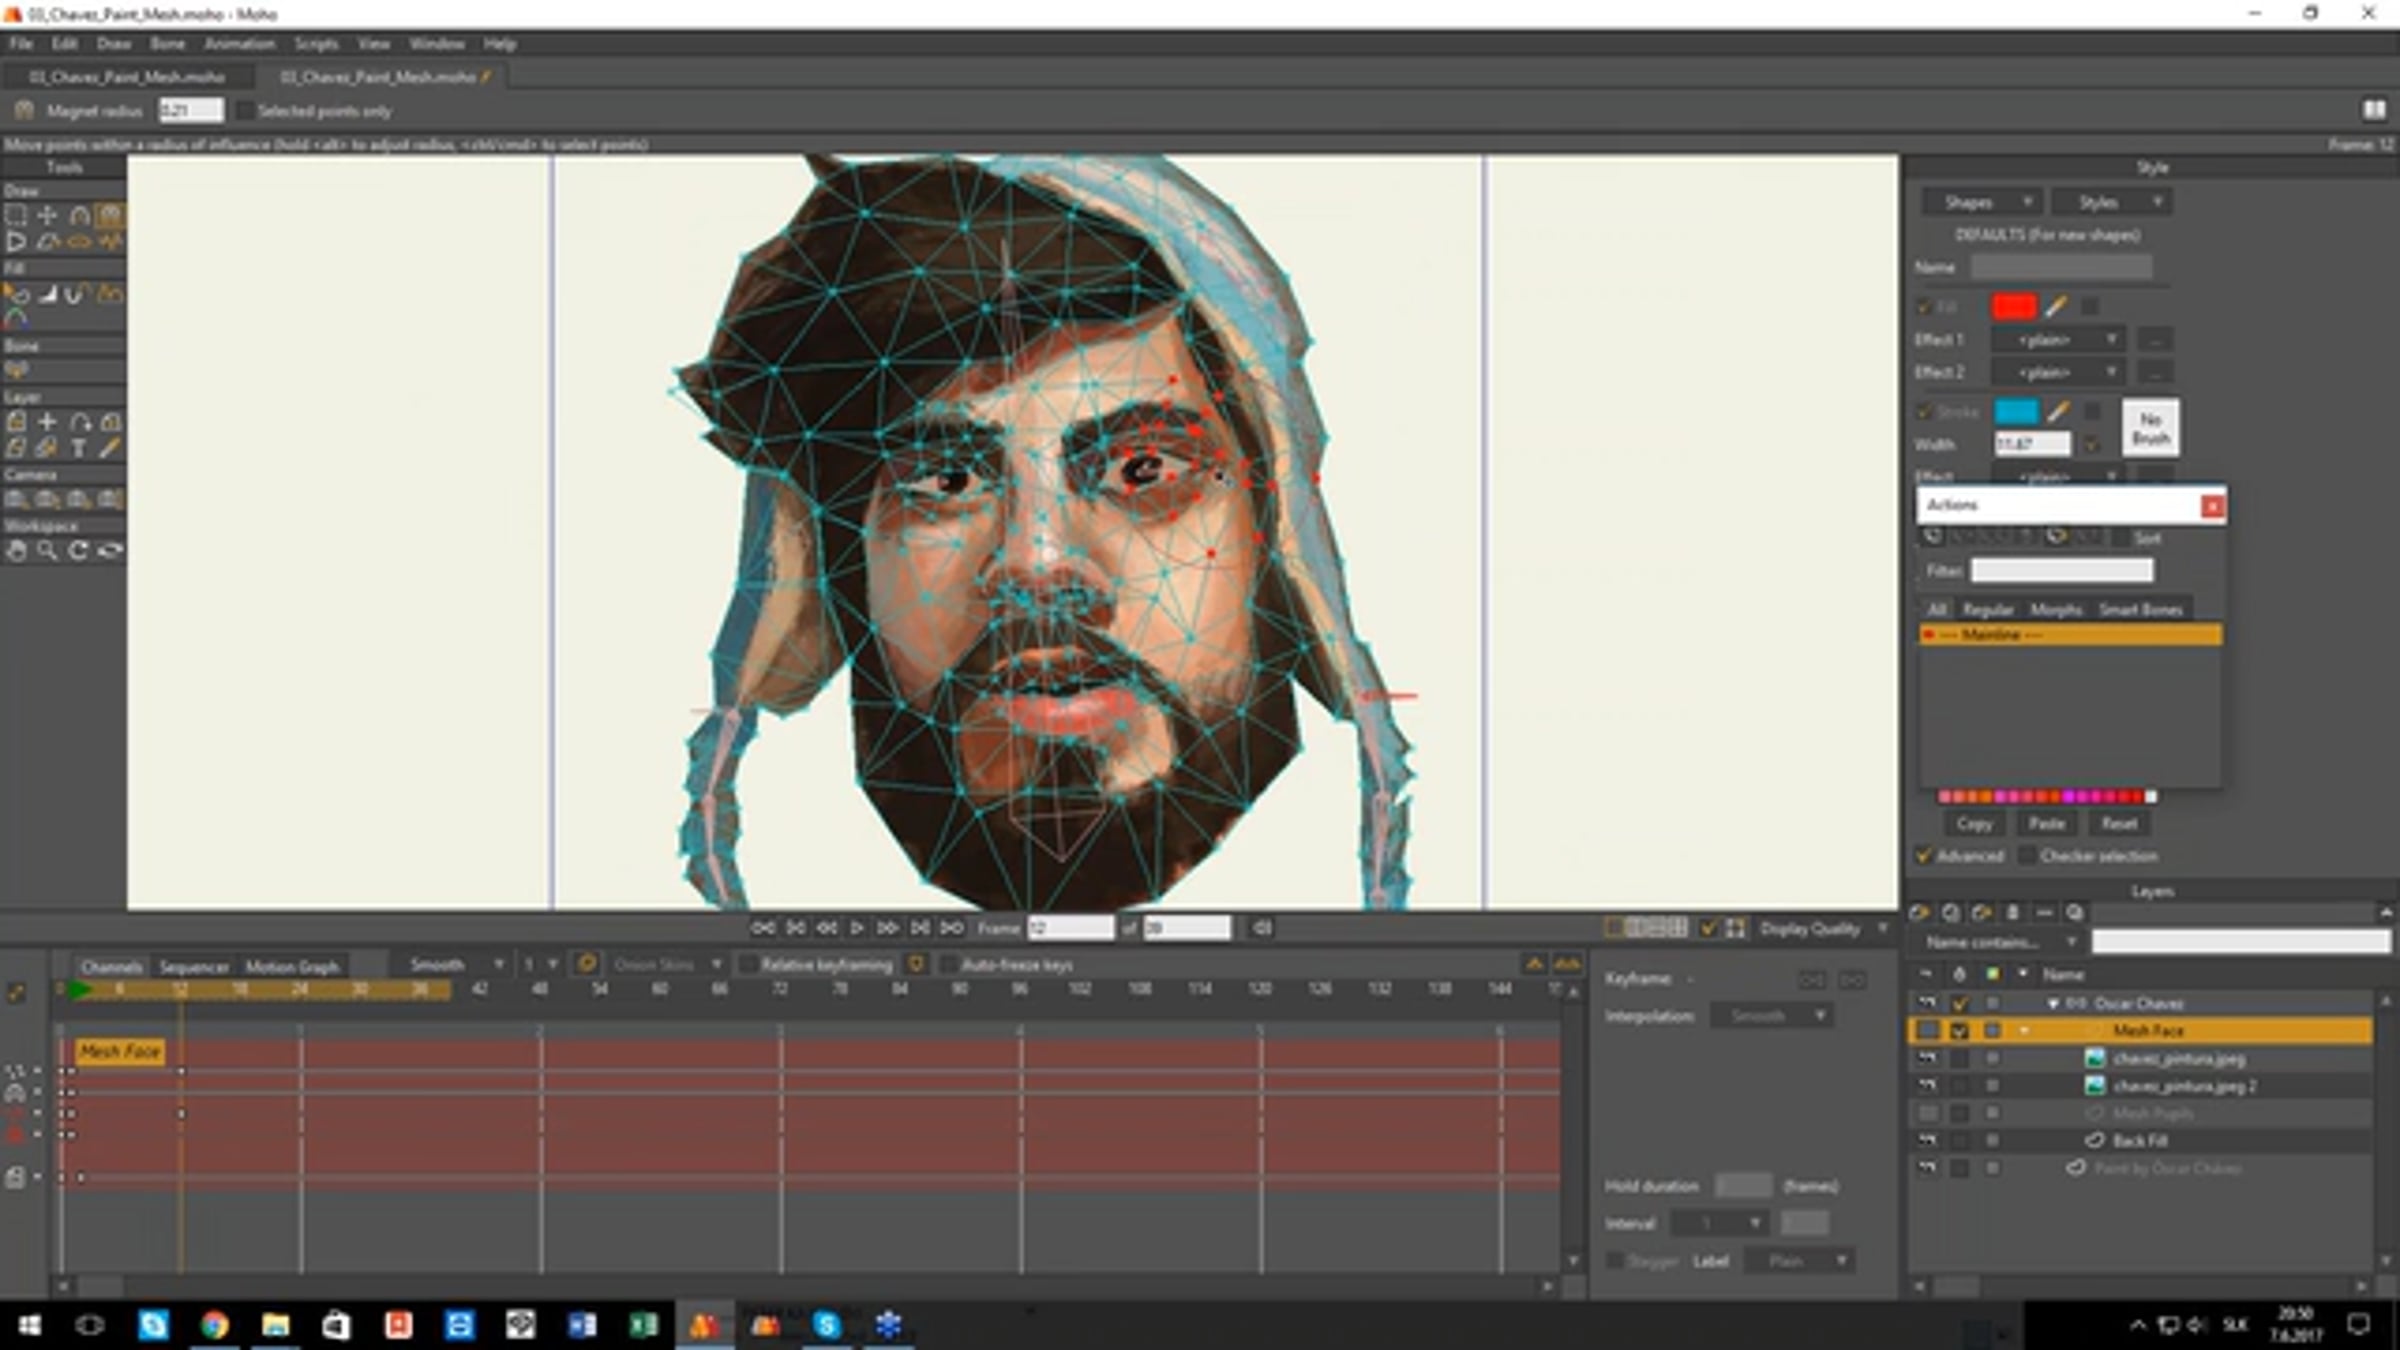Select the Track Camera tool

pyautogui.click(x=16, y=499)
